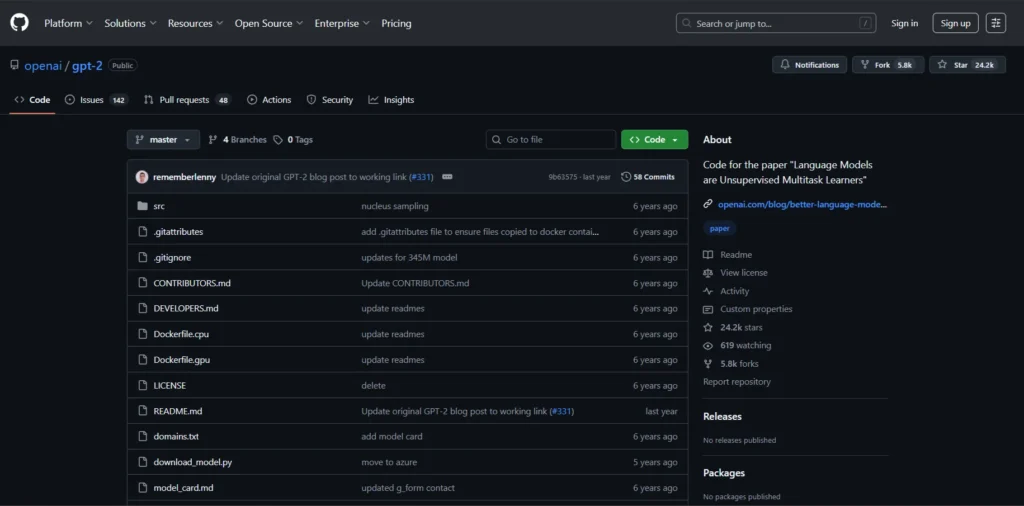The width and height of the screenshot is (1024, 506).
Task: Open commit hash 9b63575
Action: tap(562, 177)
